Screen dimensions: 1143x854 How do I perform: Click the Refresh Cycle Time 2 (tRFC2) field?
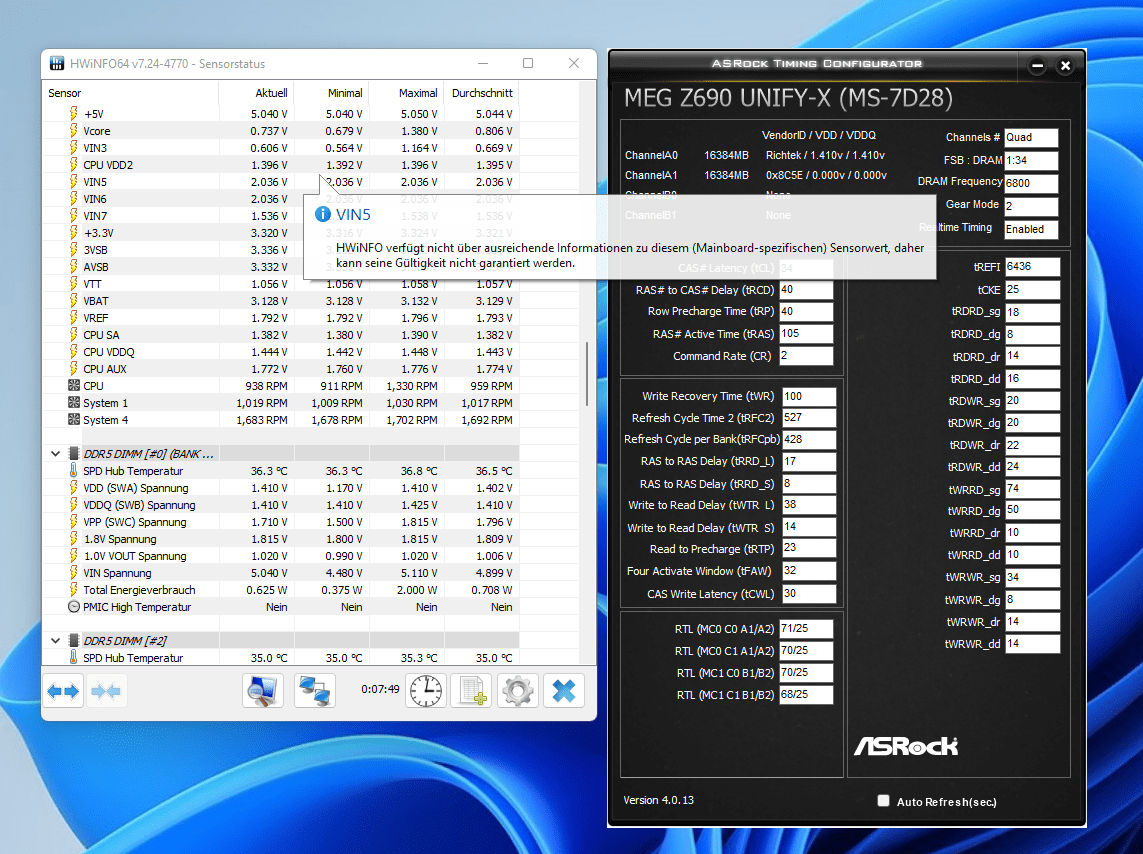809,418
